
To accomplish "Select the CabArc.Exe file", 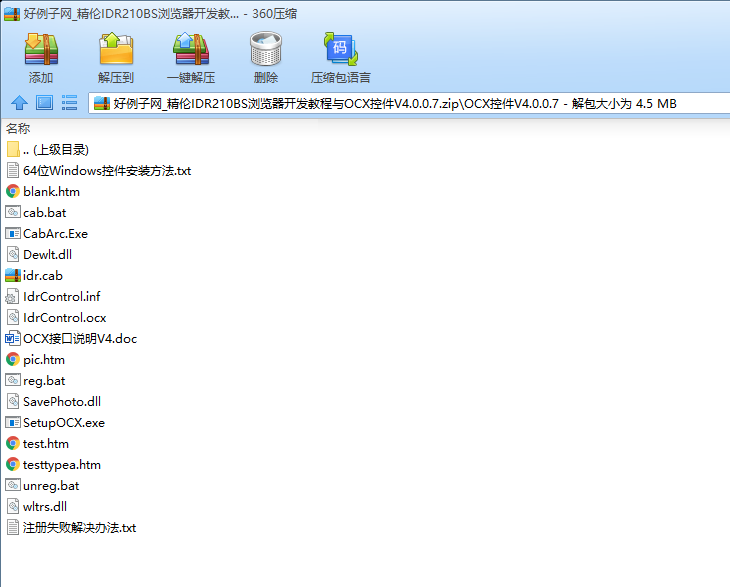I will pyautogui.click(x=47, y=234).
